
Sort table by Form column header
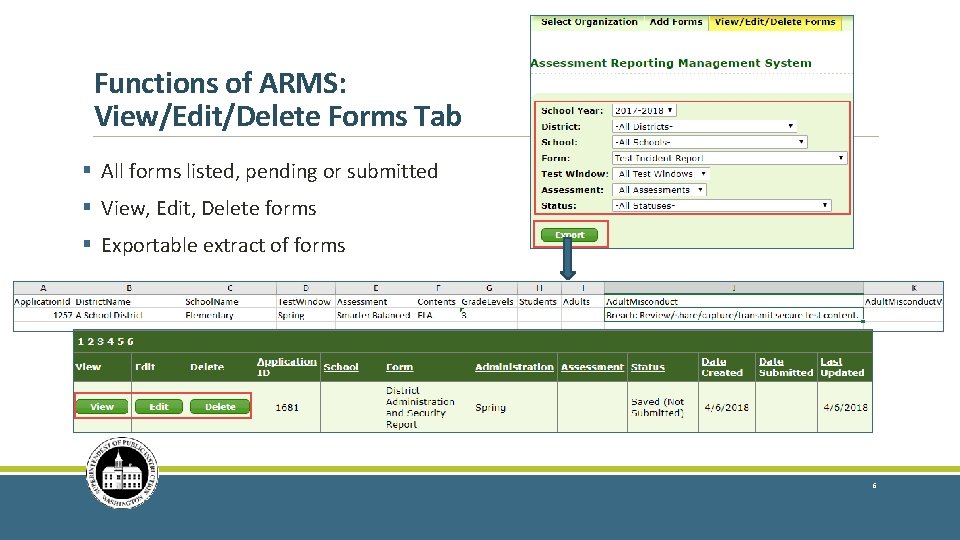click(399, 367)
